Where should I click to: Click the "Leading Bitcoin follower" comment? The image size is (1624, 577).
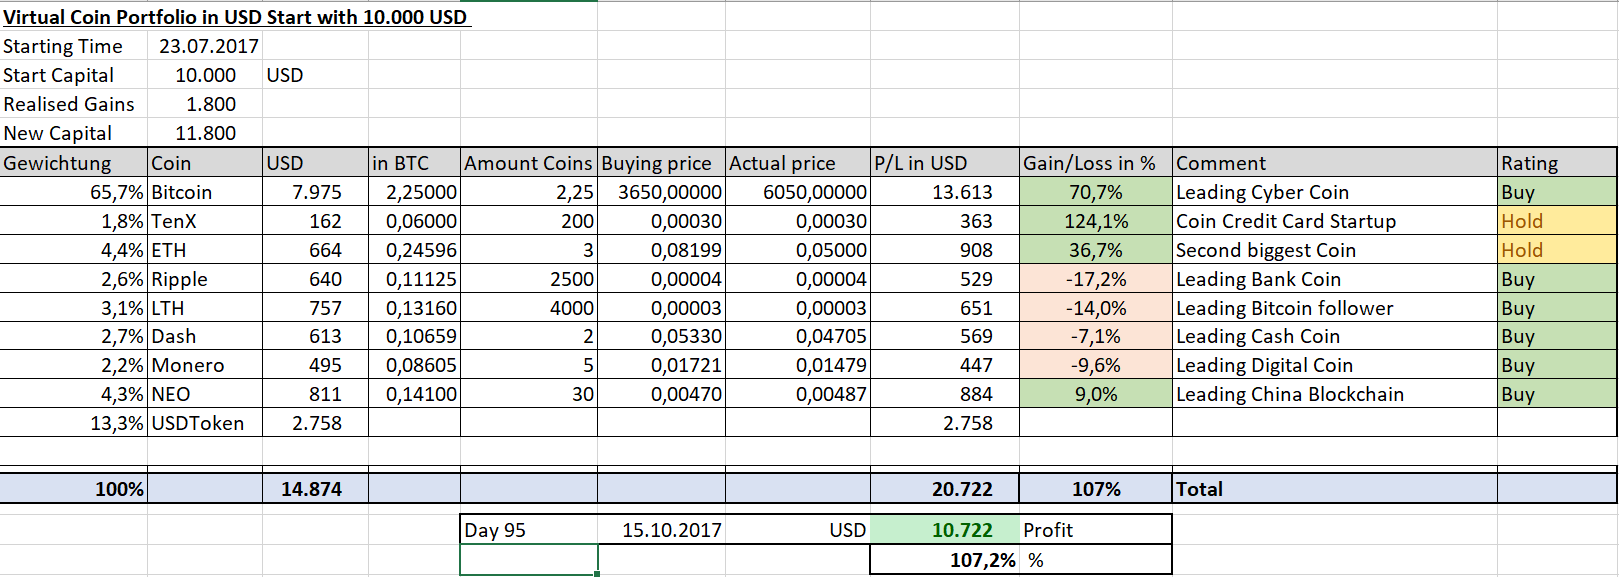tap(1334, 308)
